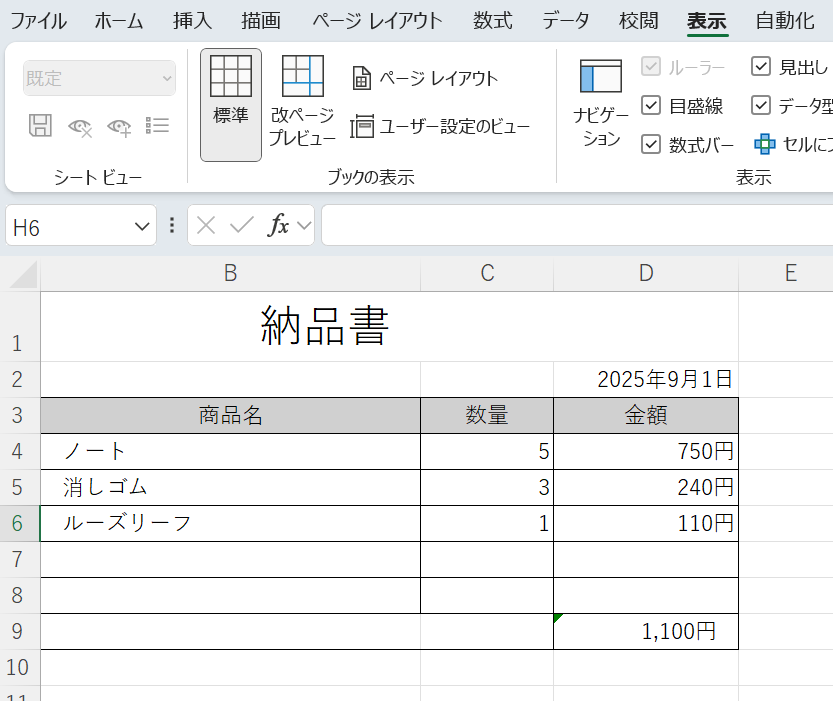Viewport: 833px width, 701px height.
Task: Click the quantity cell showing 3
Action: click(x=487, y=488)
